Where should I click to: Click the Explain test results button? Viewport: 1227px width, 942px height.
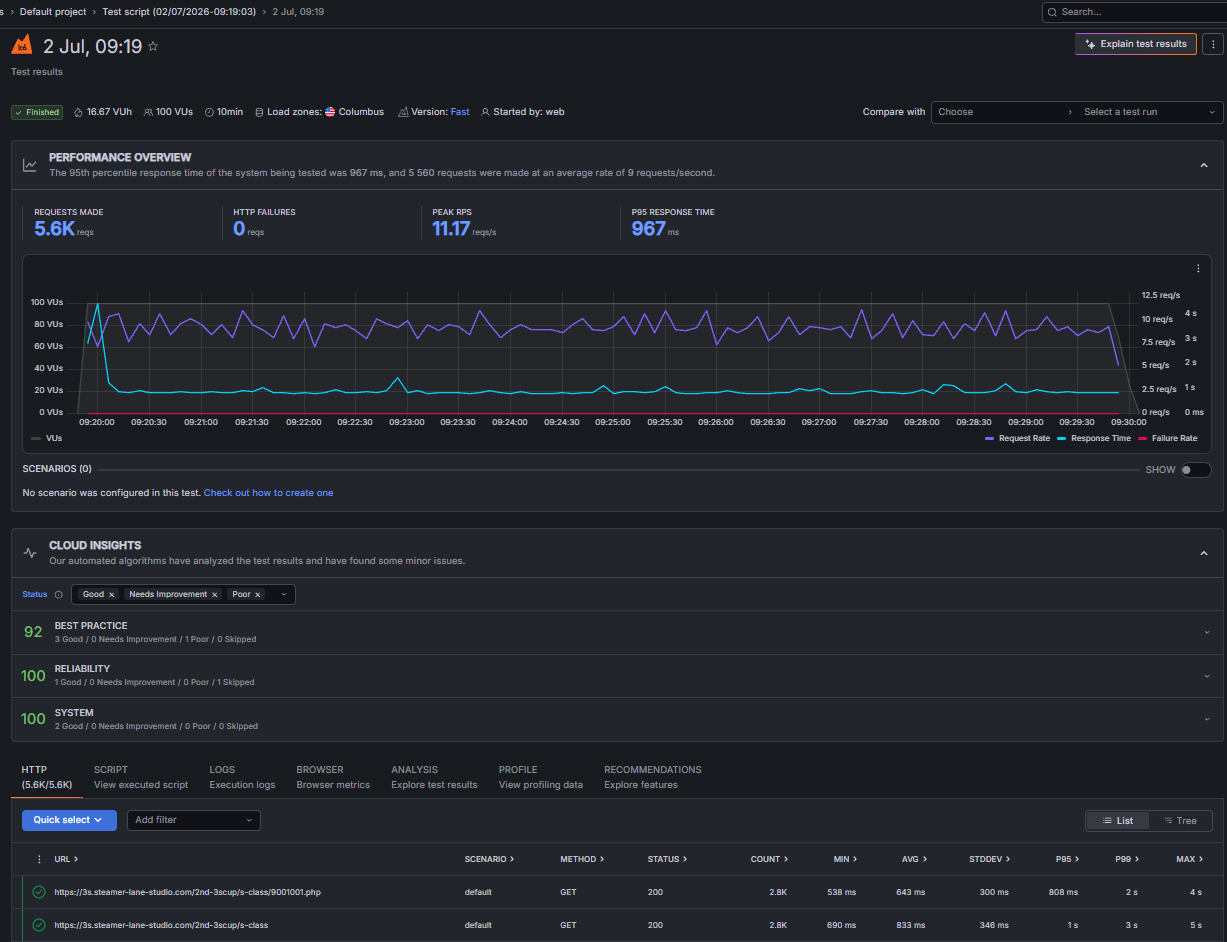pos(1136,44)
